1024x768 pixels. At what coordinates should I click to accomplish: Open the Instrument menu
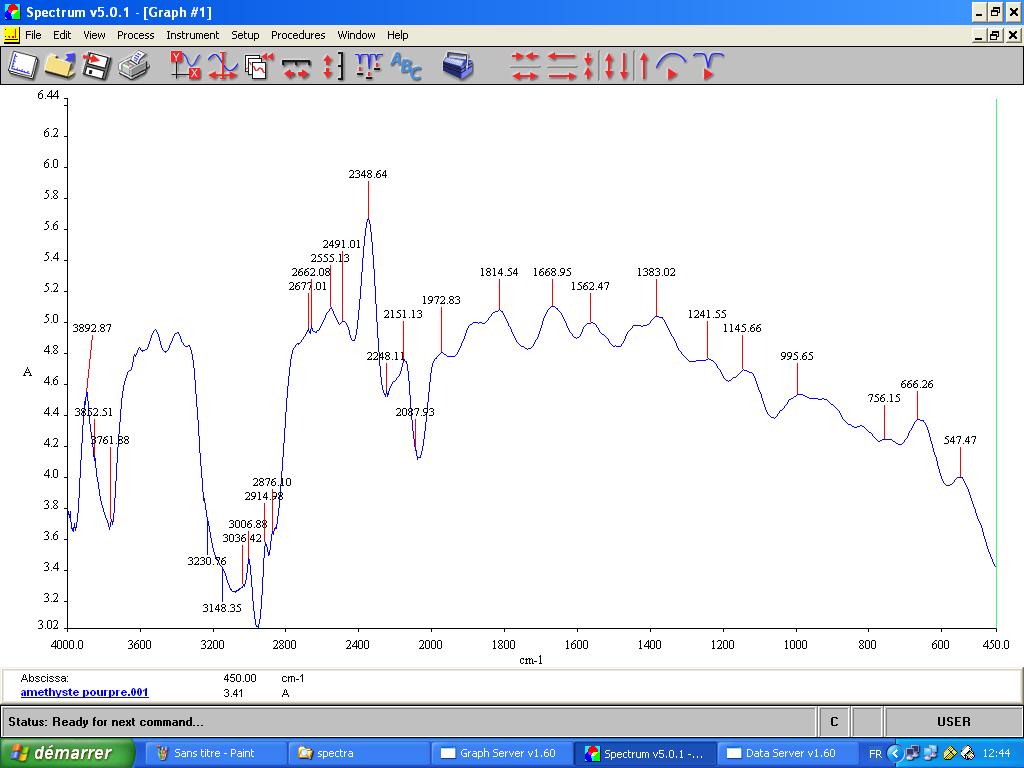tap(192, 35)
